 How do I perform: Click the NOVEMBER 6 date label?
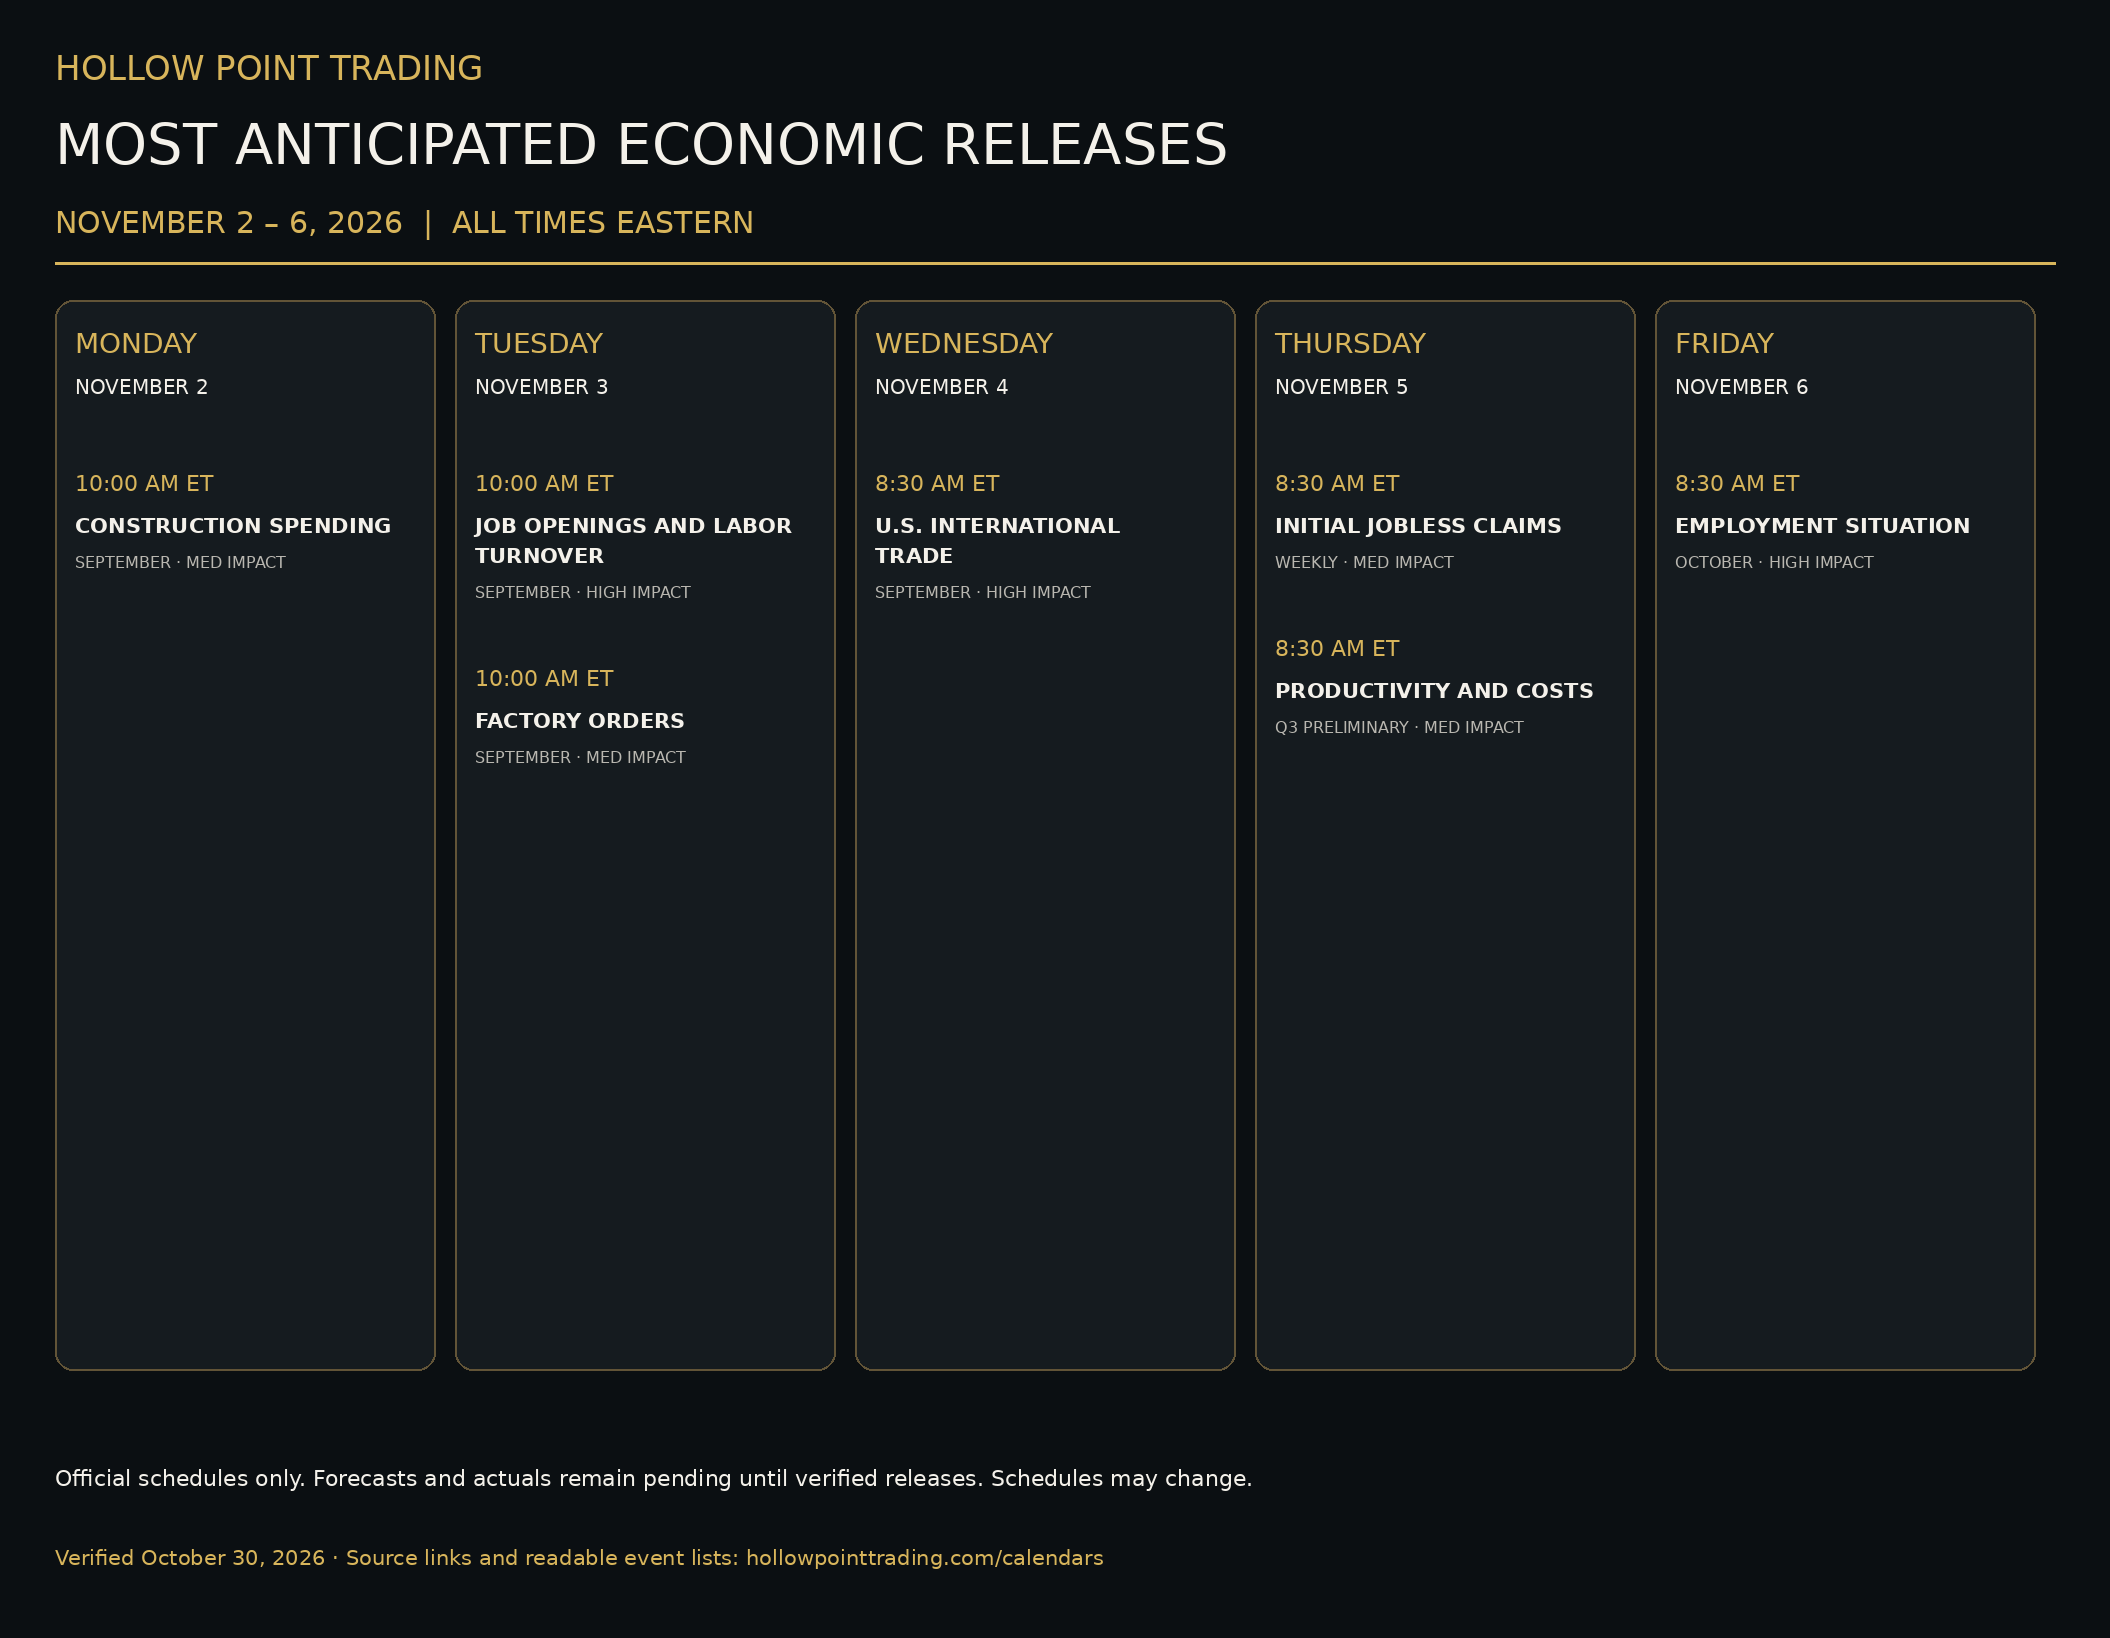pos(1741,387)
